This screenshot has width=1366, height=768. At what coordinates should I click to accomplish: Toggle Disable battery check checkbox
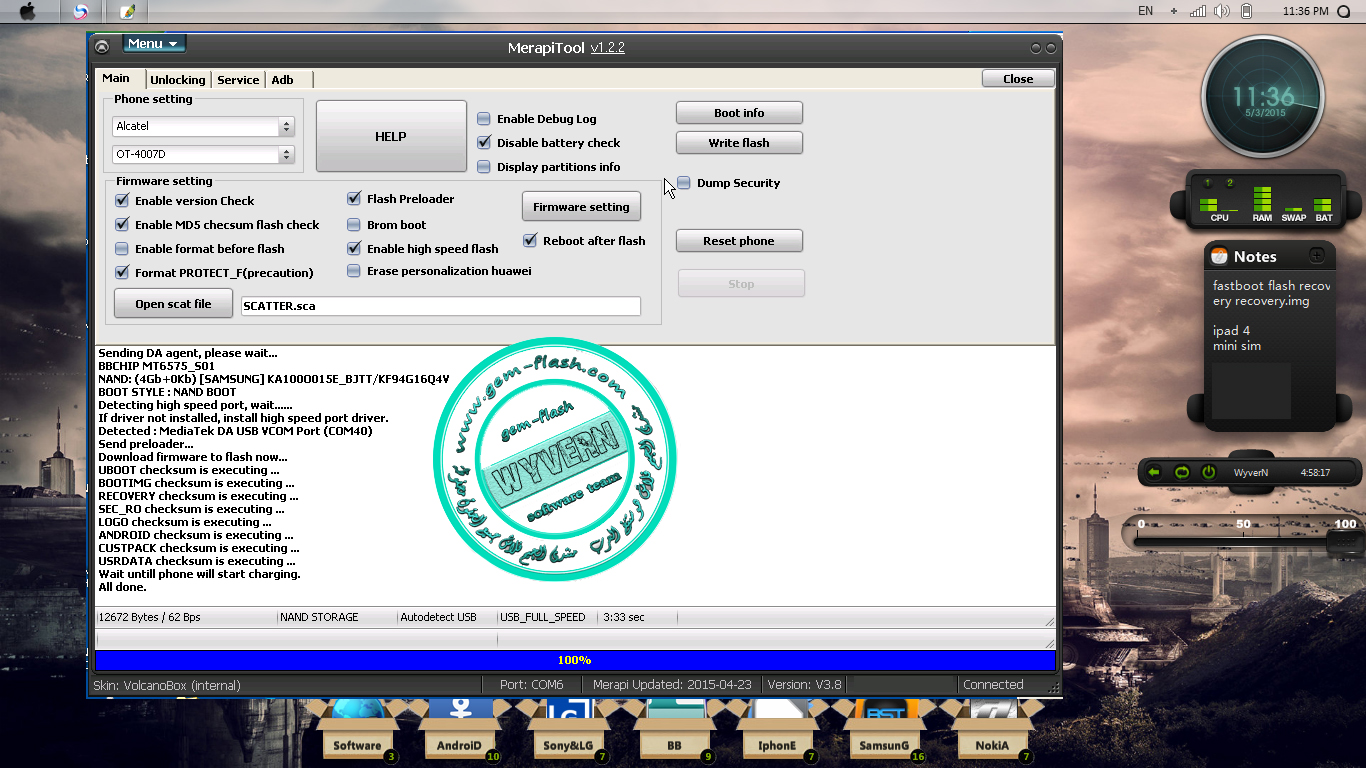[484, 143]
